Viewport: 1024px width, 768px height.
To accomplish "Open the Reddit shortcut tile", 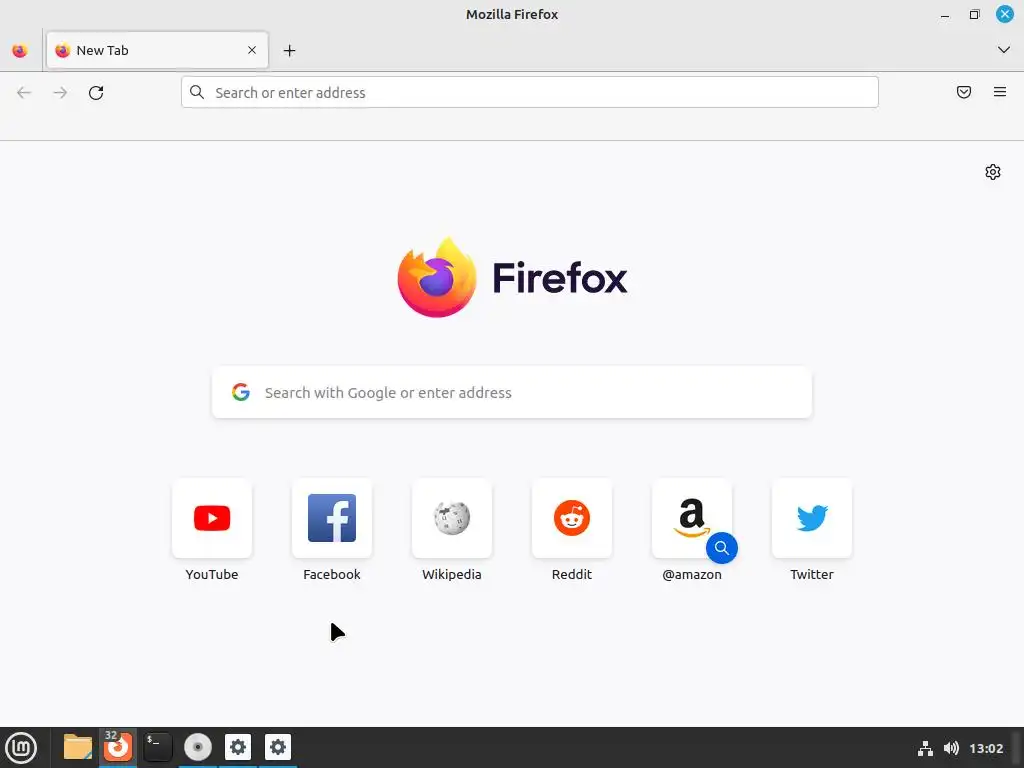I will (572, 518).
